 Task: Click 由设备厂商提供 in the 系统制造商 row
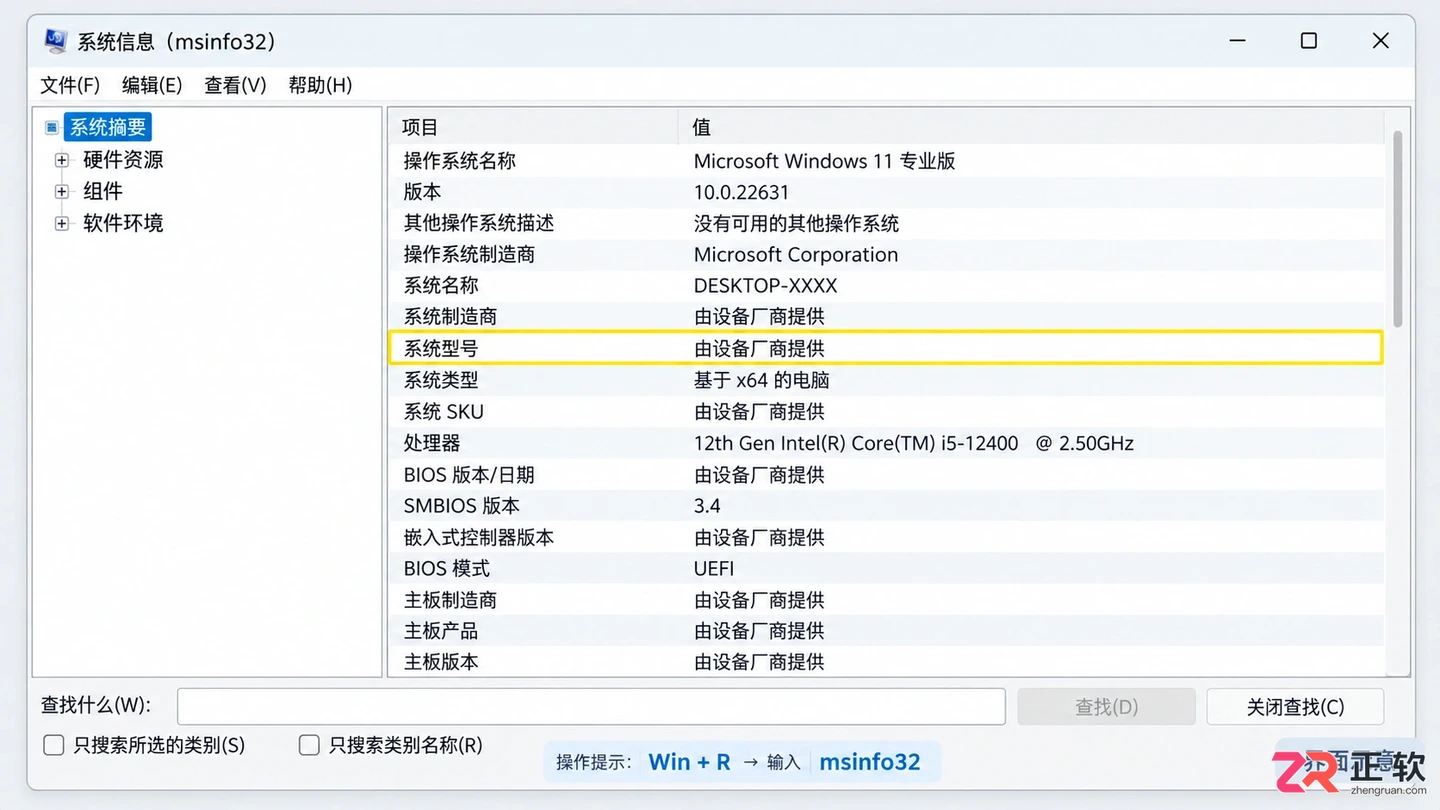tap(760, 316)
